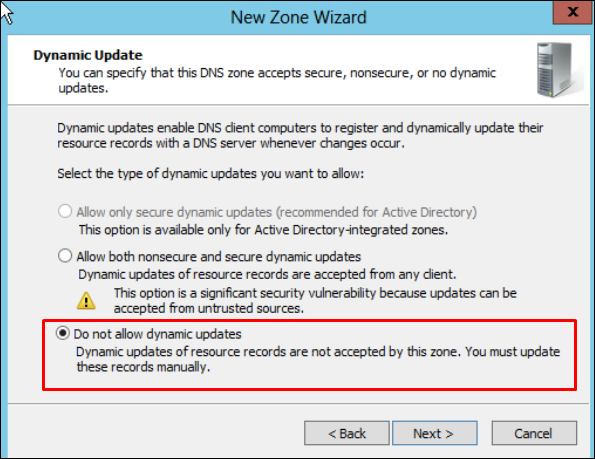Screen dimensions: 595x459
Task: Cancel the zone wizard
Action: 534,433
